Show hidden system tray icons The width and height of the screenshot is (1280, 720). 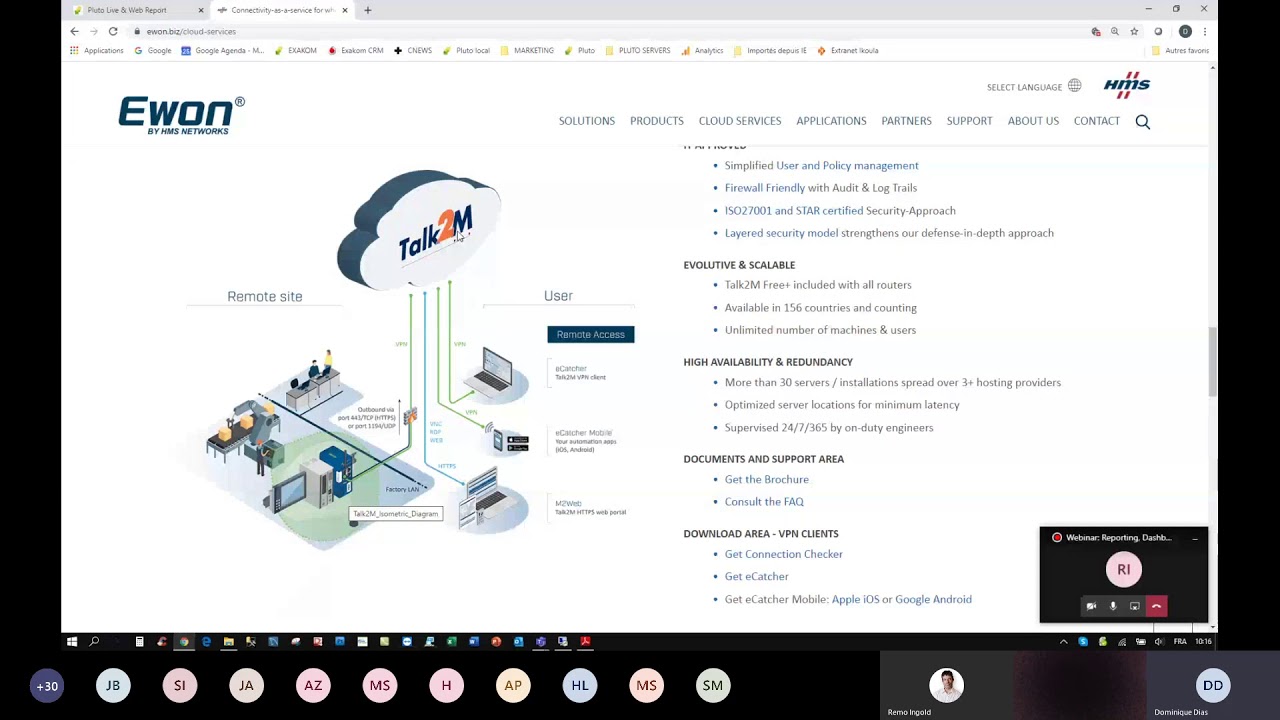click(1063, 642)
